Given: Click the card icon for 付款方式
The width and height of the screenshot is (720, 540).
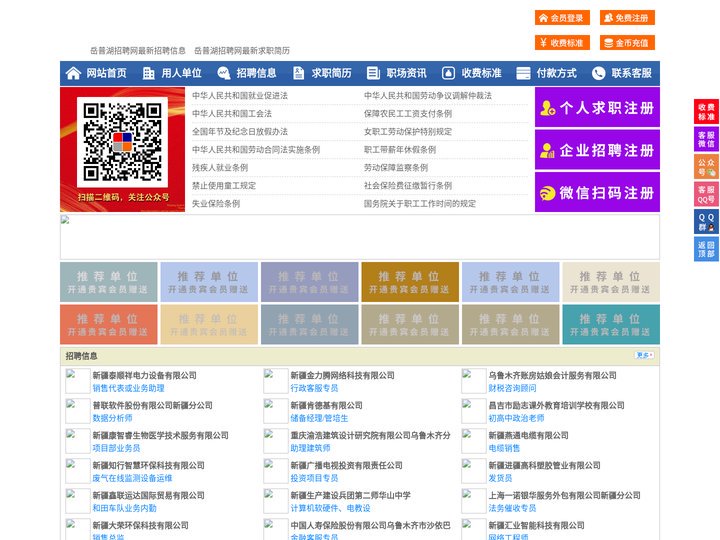Looking at the screenshot, I should 523,73.
